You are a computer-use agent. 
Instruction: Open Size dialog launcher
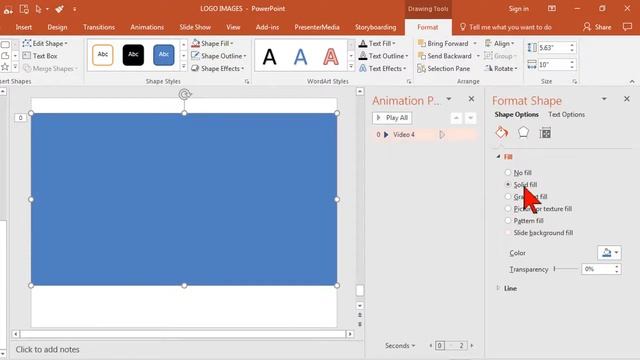click(x=575, y=82)
